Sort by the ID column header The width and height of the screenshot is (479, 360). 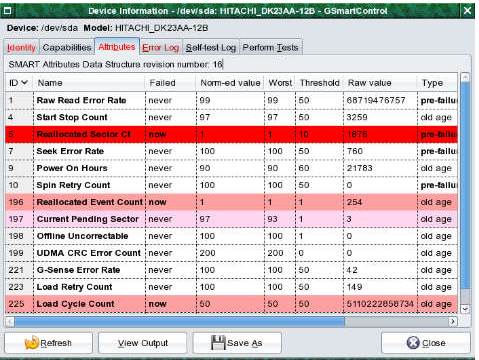[x=19, y=83]
